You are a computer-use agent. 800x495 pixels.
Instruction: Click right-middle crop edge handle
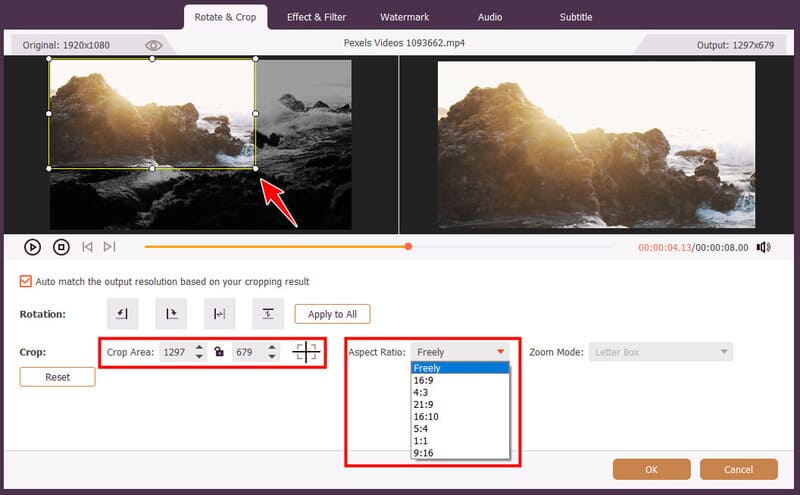(256, 113)
